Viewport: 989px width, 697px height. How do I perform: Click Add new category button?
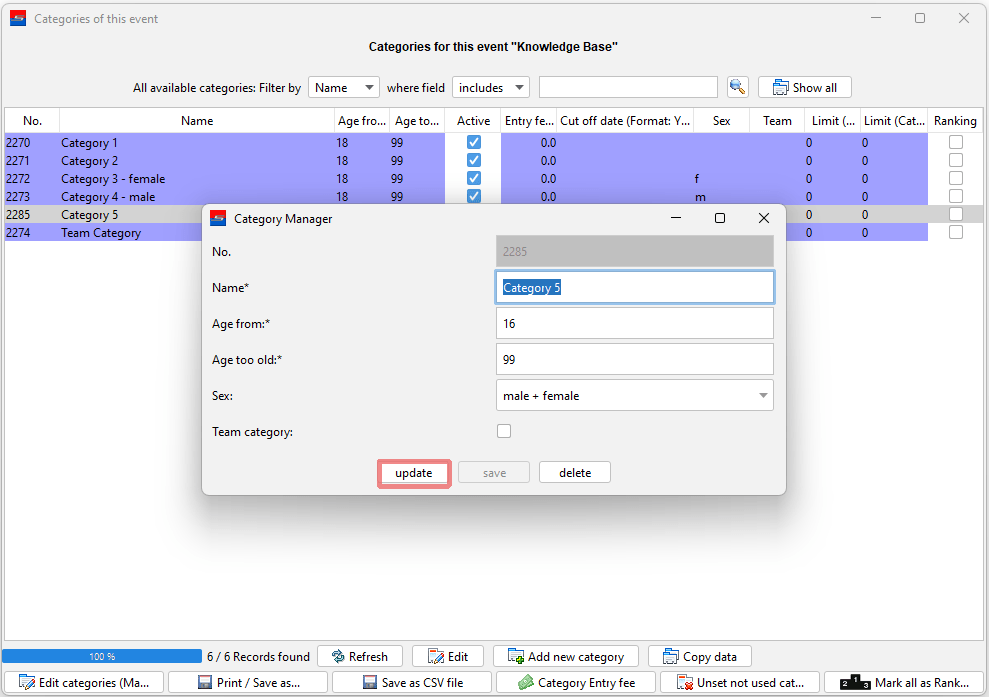[x=565, y=657]
